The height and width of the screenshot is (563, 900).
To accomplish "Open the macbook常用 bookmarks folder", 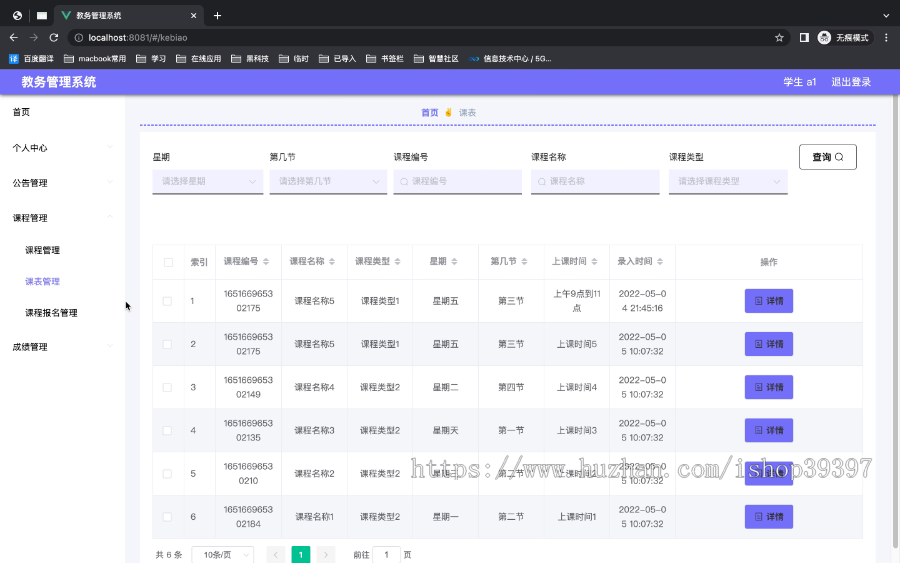I will pos(95,59).
